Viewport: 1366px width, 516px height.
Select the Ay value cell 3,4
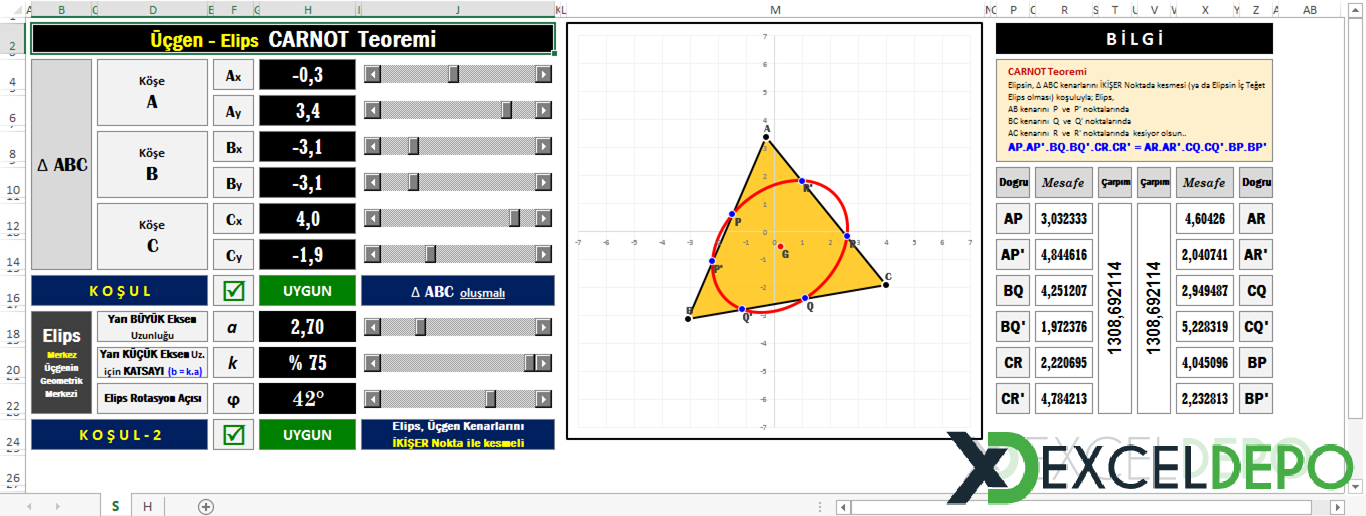click(x=307, y=111)
